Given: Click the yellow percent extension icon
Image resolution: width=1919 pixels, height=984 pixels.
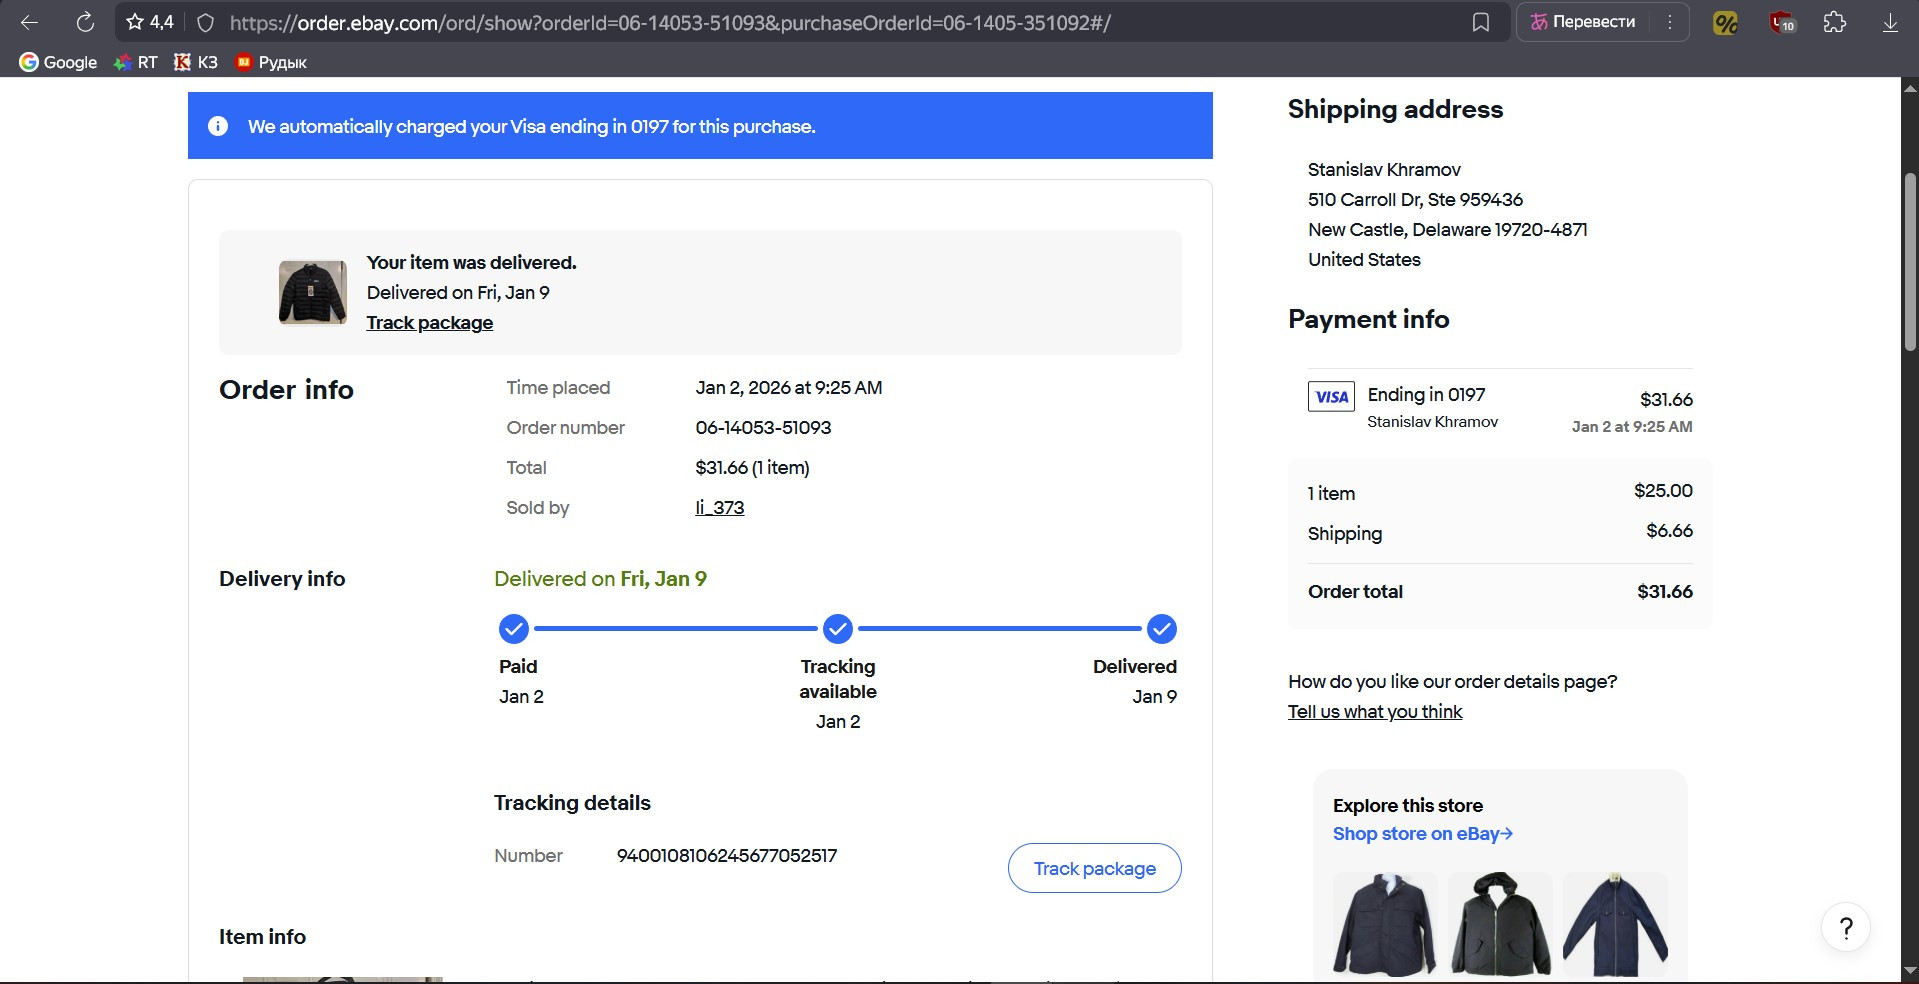Looking at the screenshot, I should coord(1725,22).
